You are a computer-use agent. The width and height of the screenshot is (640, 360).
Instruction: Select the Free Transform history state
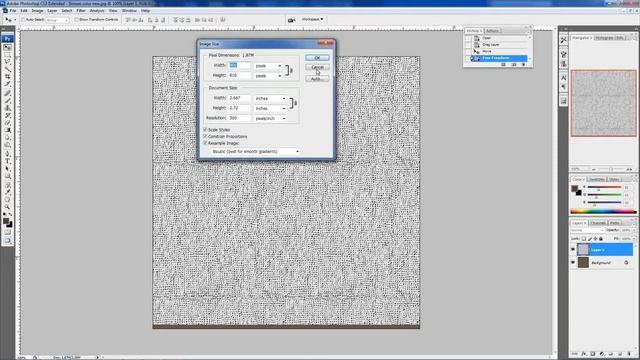point(500,58)
